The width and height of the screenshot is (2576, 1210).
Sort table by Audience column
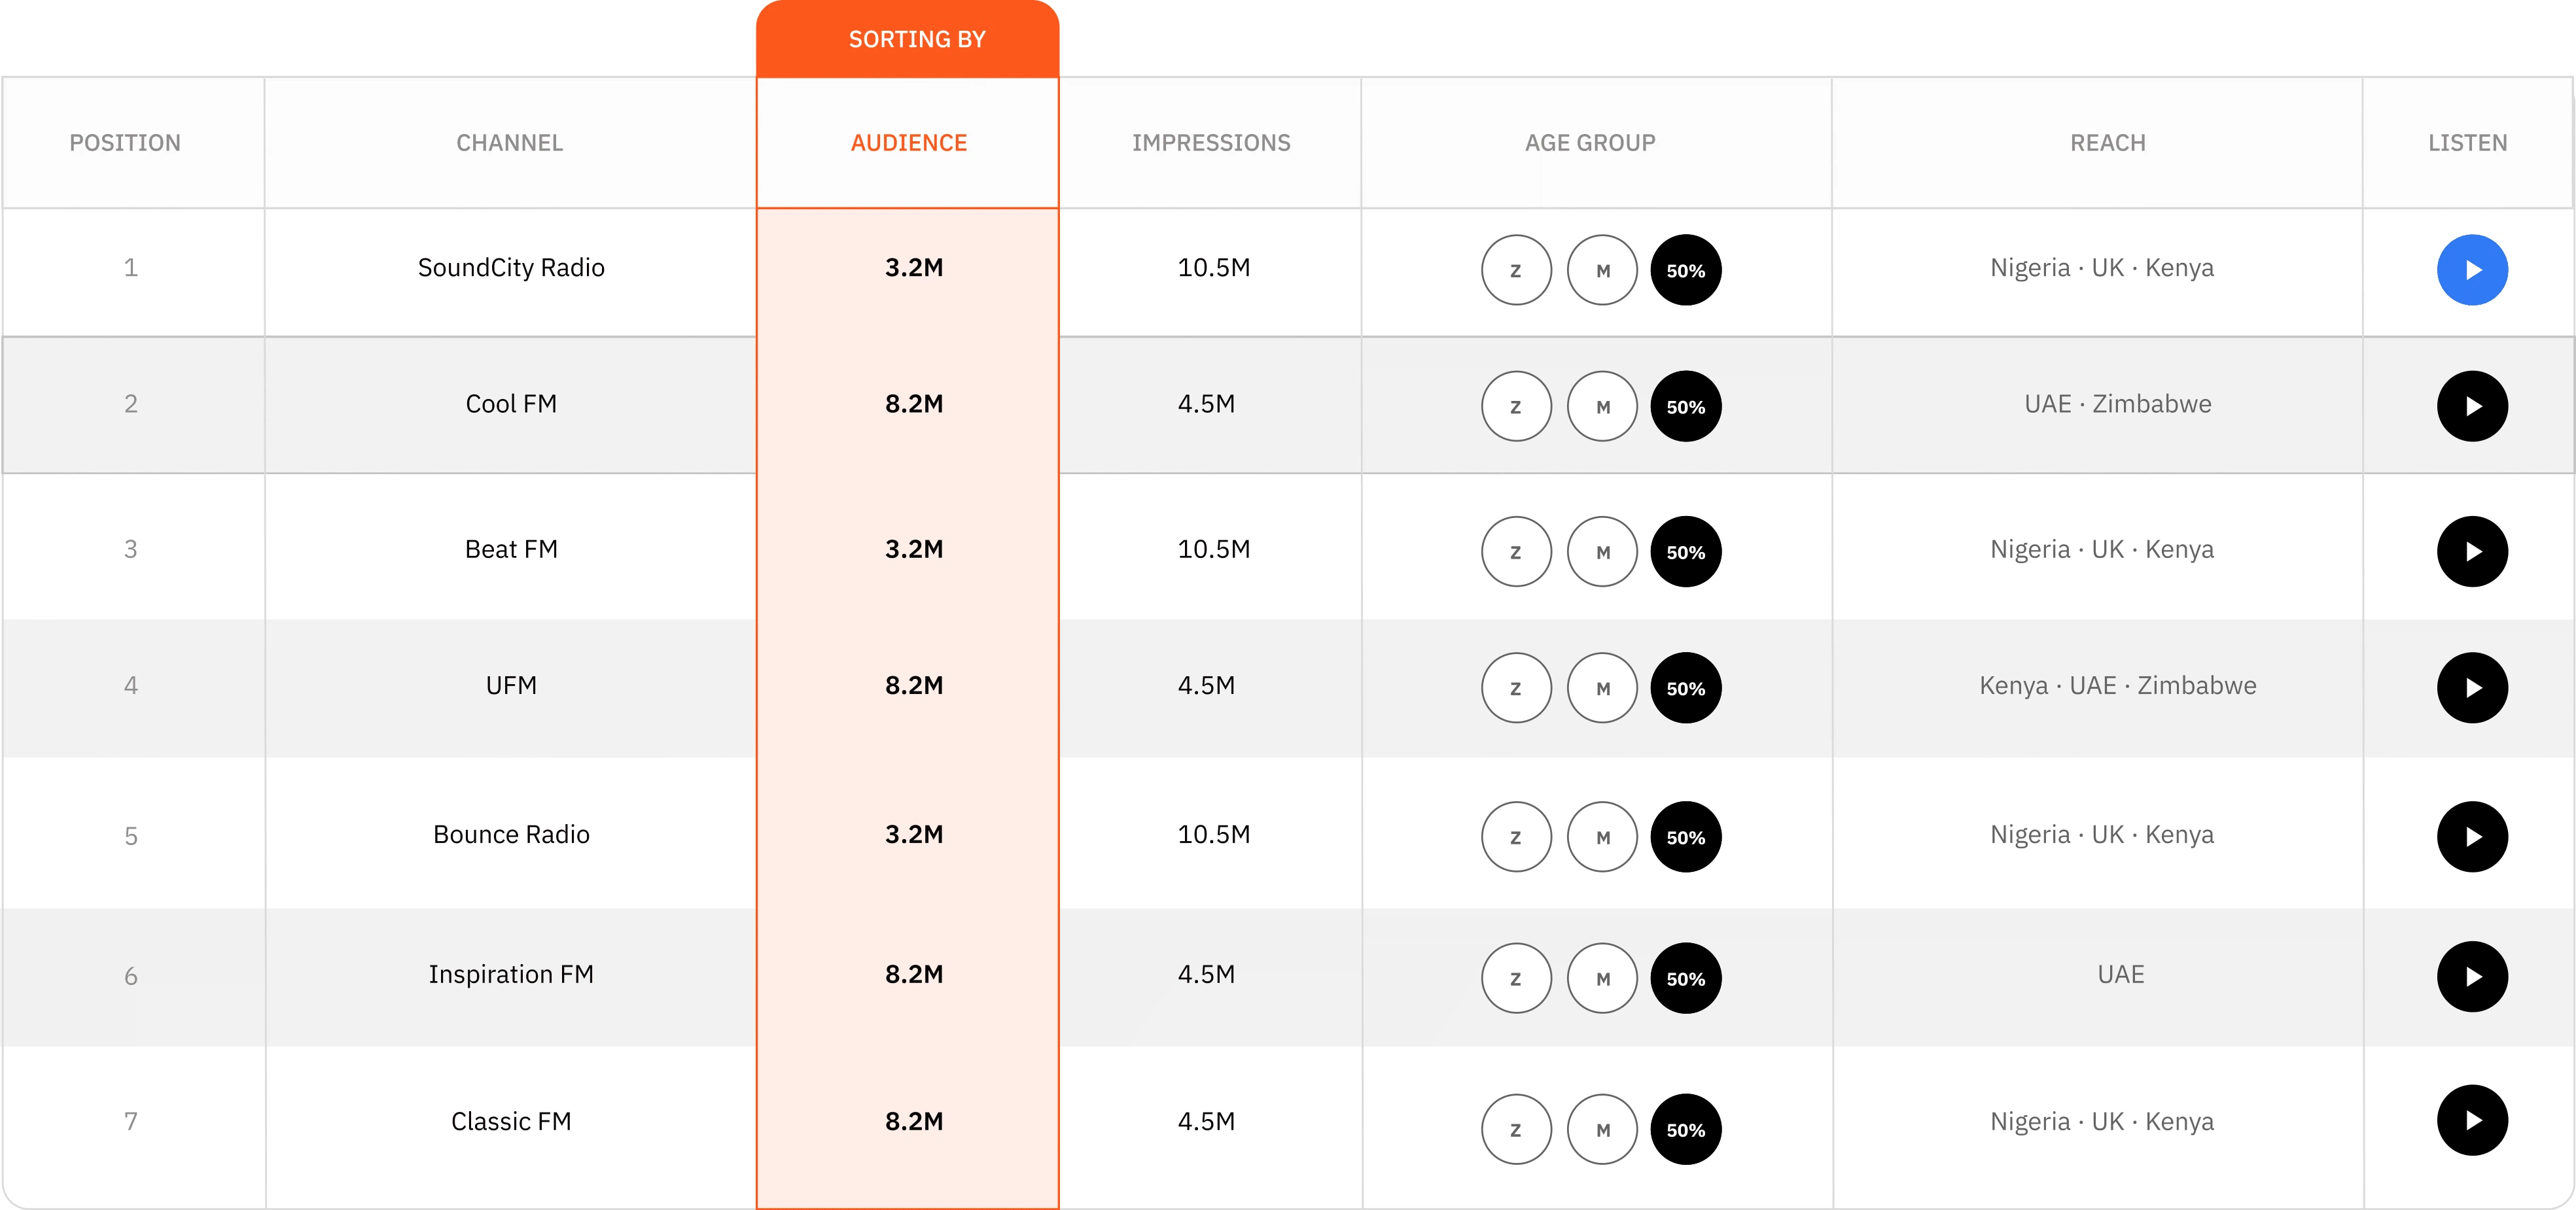click(x=908, y=143)
